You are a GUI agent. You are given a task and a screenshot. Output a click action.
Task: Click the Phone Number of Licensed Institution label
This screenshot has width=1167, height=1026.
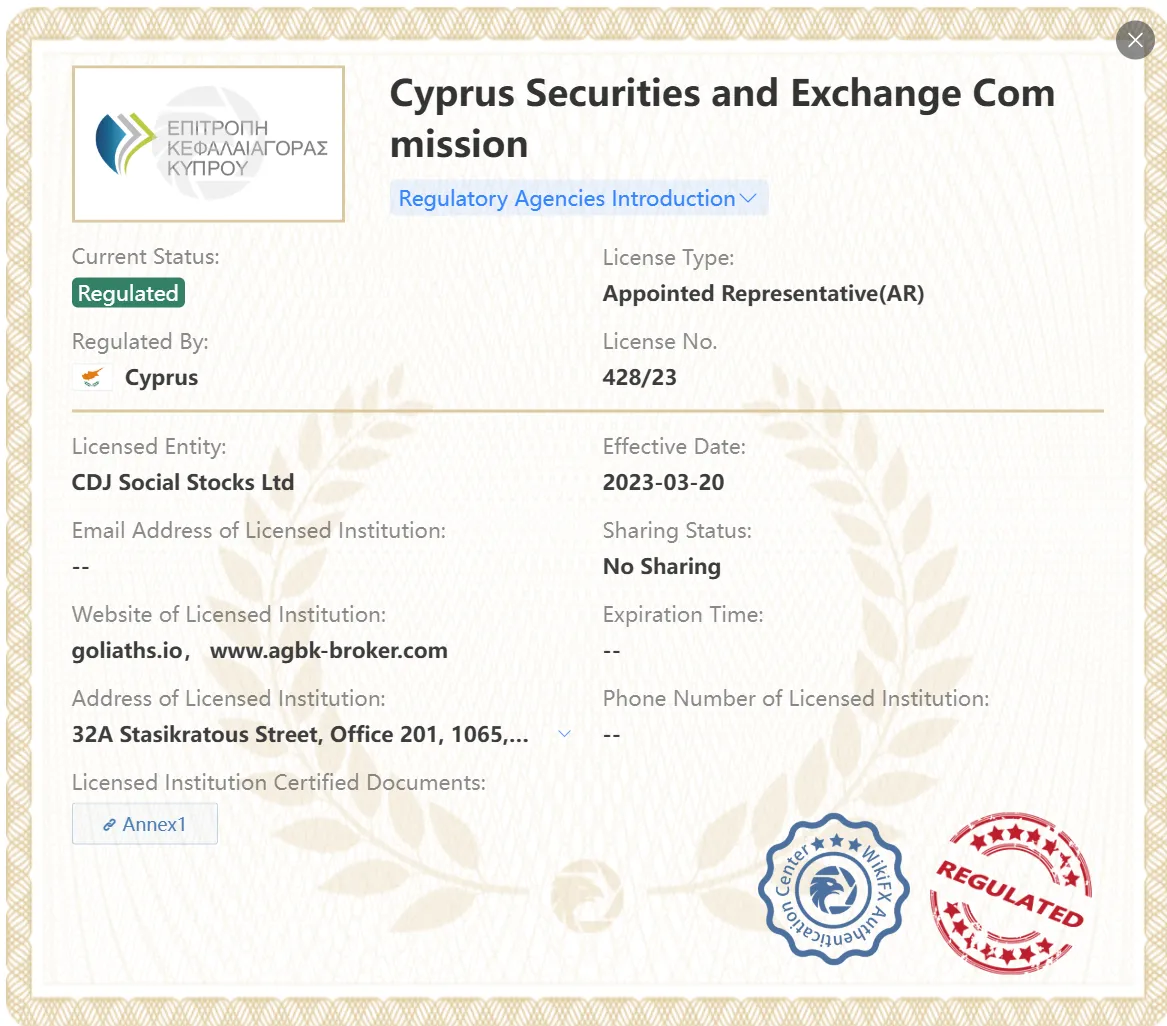click(796, 698)
